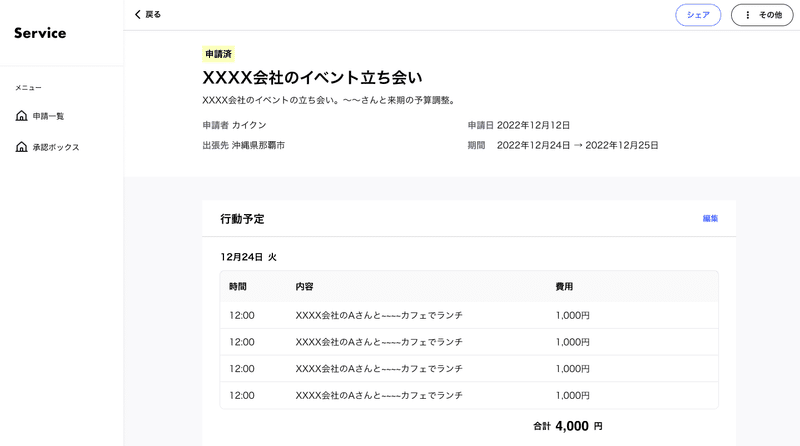The image size is (800, 446).
Task: Select the first 12:00 schedule row
Action: pyautogui.click(x=468, y=315)
